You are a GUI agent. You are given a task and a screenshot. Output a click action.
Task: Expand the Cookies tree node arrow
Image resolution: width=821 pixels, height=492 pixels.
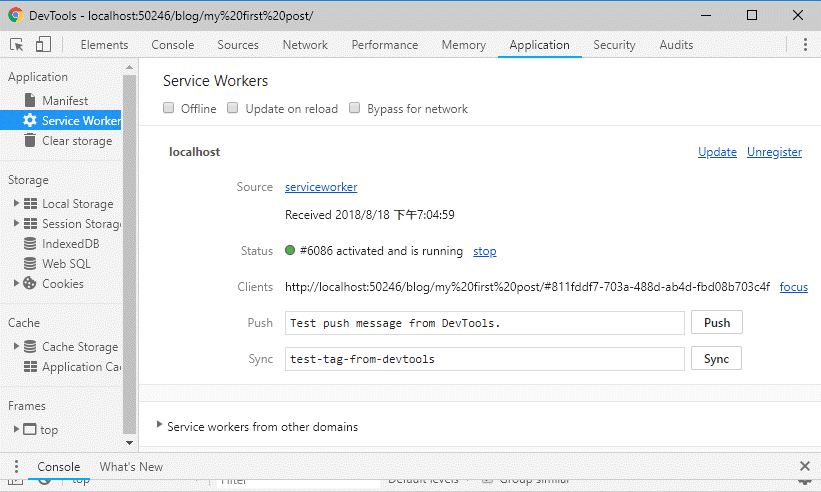[x=16, y=284]
